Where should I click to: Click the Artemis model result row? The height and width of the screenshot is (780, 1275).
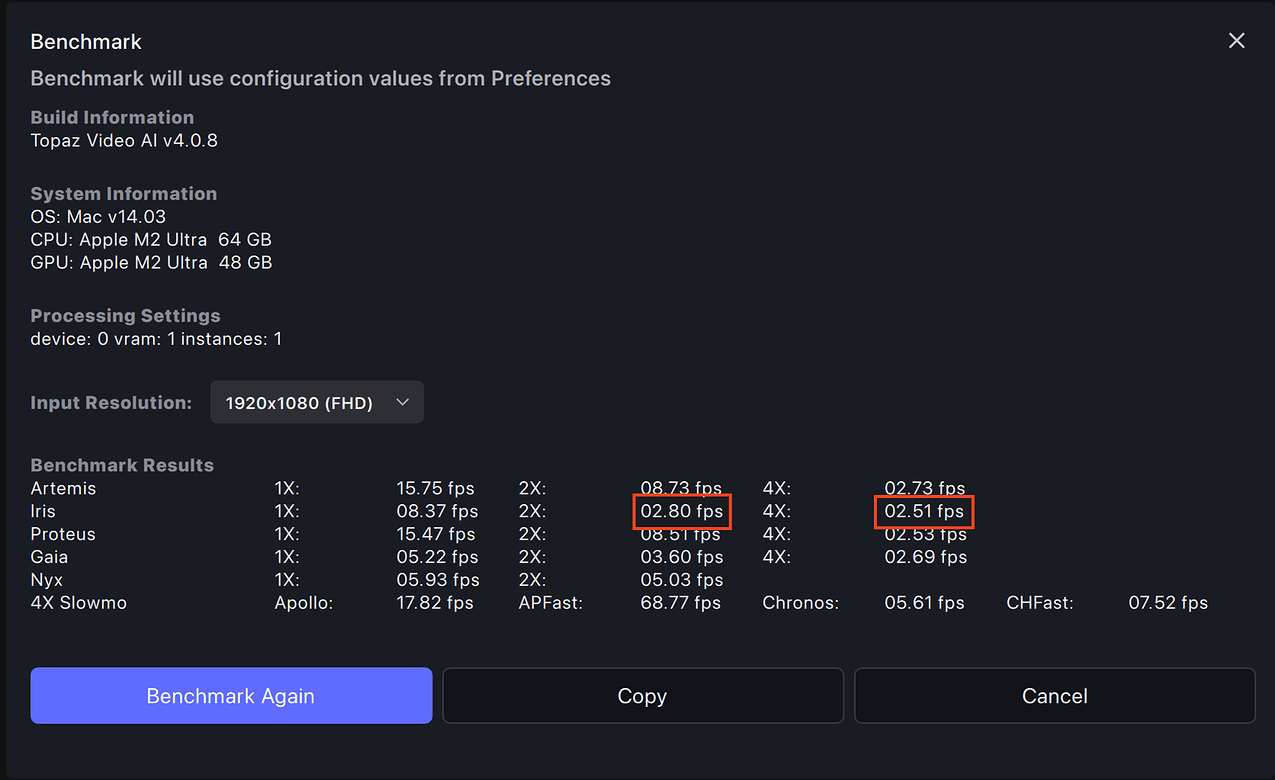coord(63,488)
